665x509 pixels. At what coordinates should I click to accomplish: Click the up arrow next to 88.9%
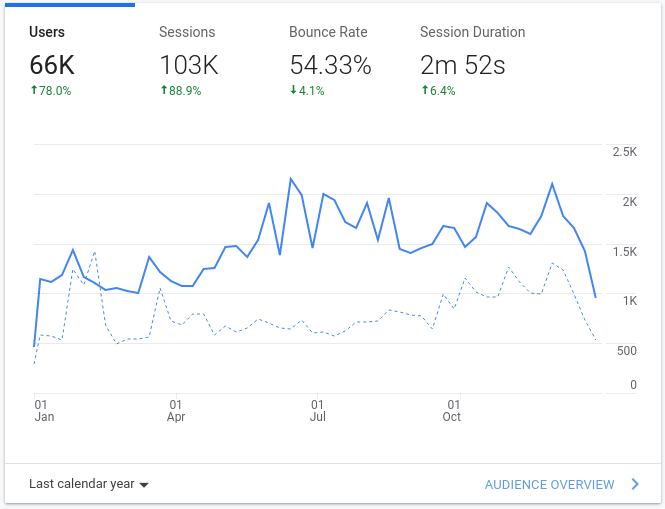tap(164, 91)
